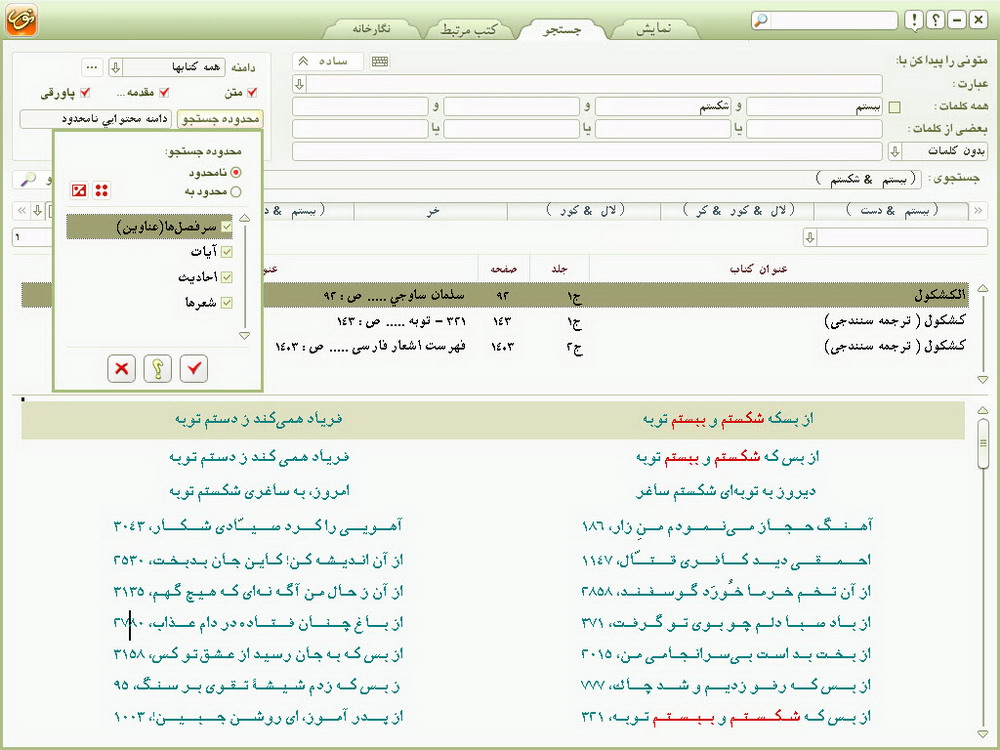1000x750 pixels.
Task: Click the three-dots button beside the دامنه dropdown
Action: [x=92, y=67]
